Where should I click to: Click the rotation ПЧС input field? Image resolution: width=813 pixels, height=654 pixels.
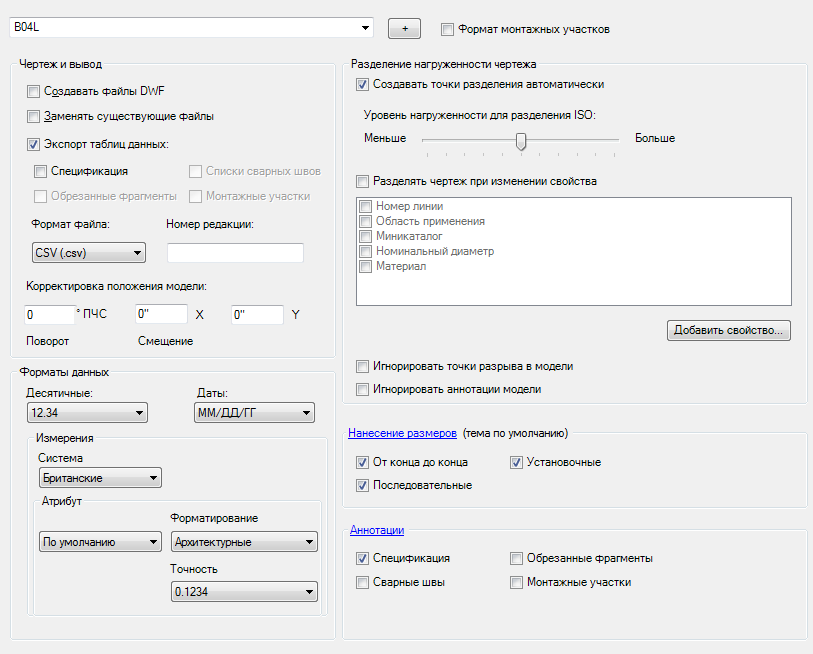click(49, 314)
